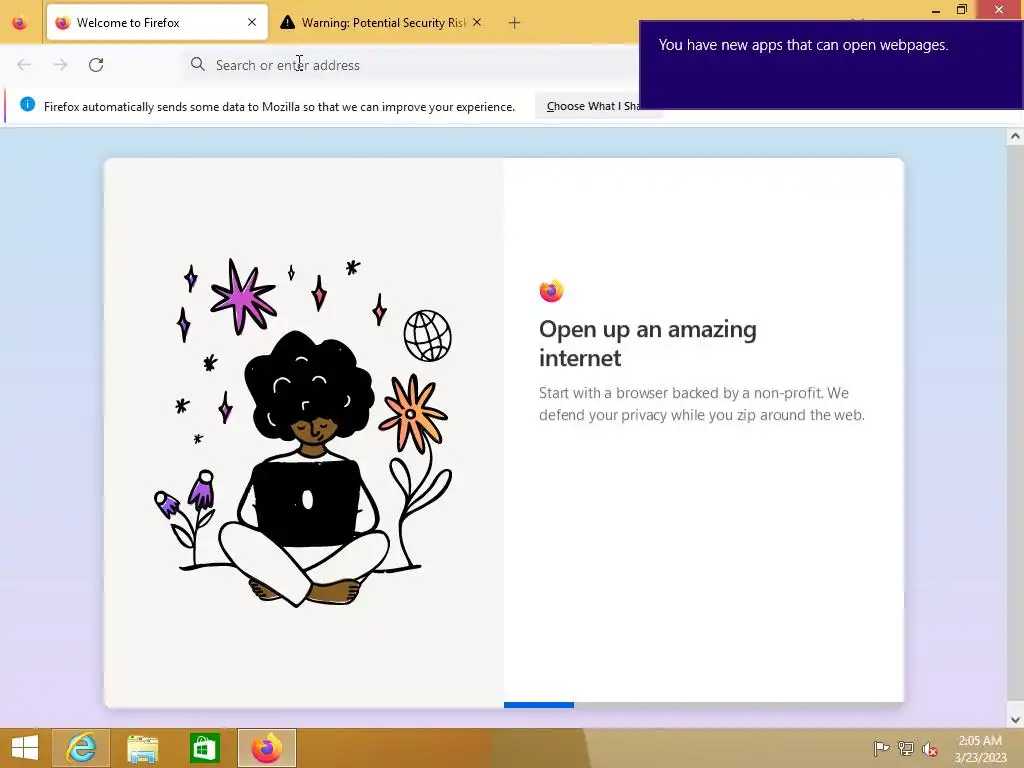Open the Windows Store from taskbar

204,748
